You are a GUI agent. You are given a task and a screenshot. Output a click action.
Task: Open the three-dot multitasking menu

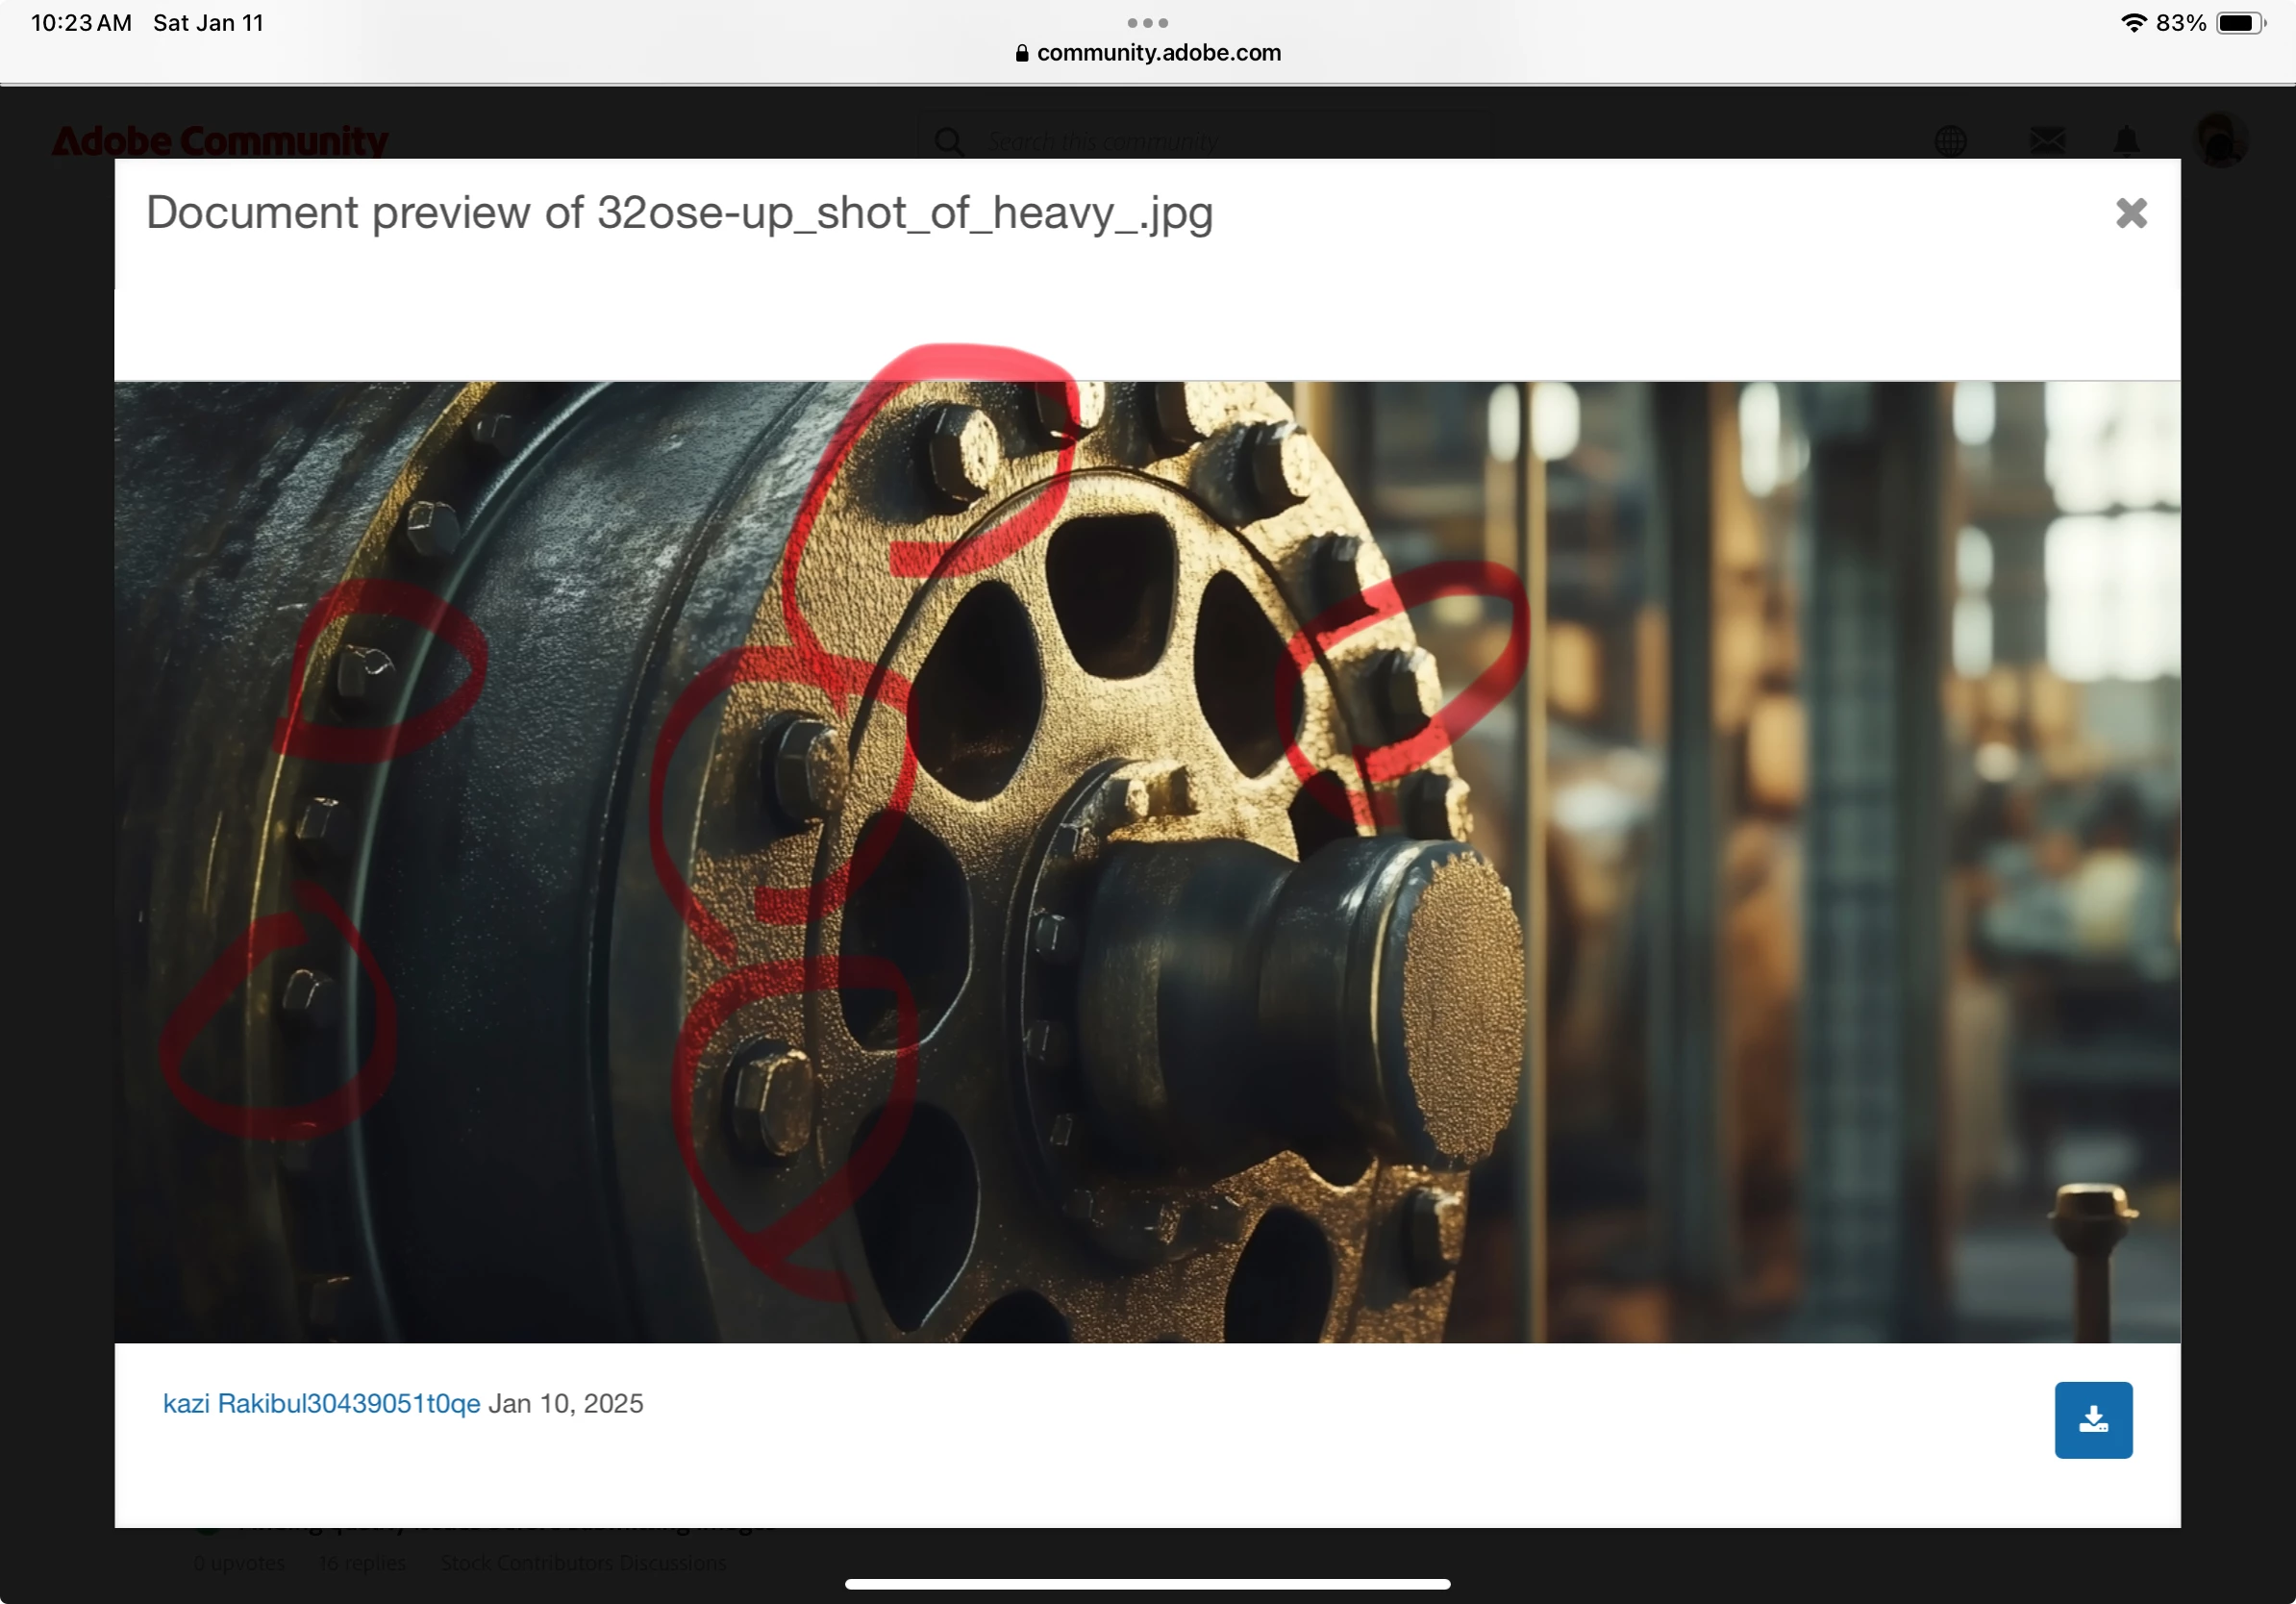(1147, 22)
